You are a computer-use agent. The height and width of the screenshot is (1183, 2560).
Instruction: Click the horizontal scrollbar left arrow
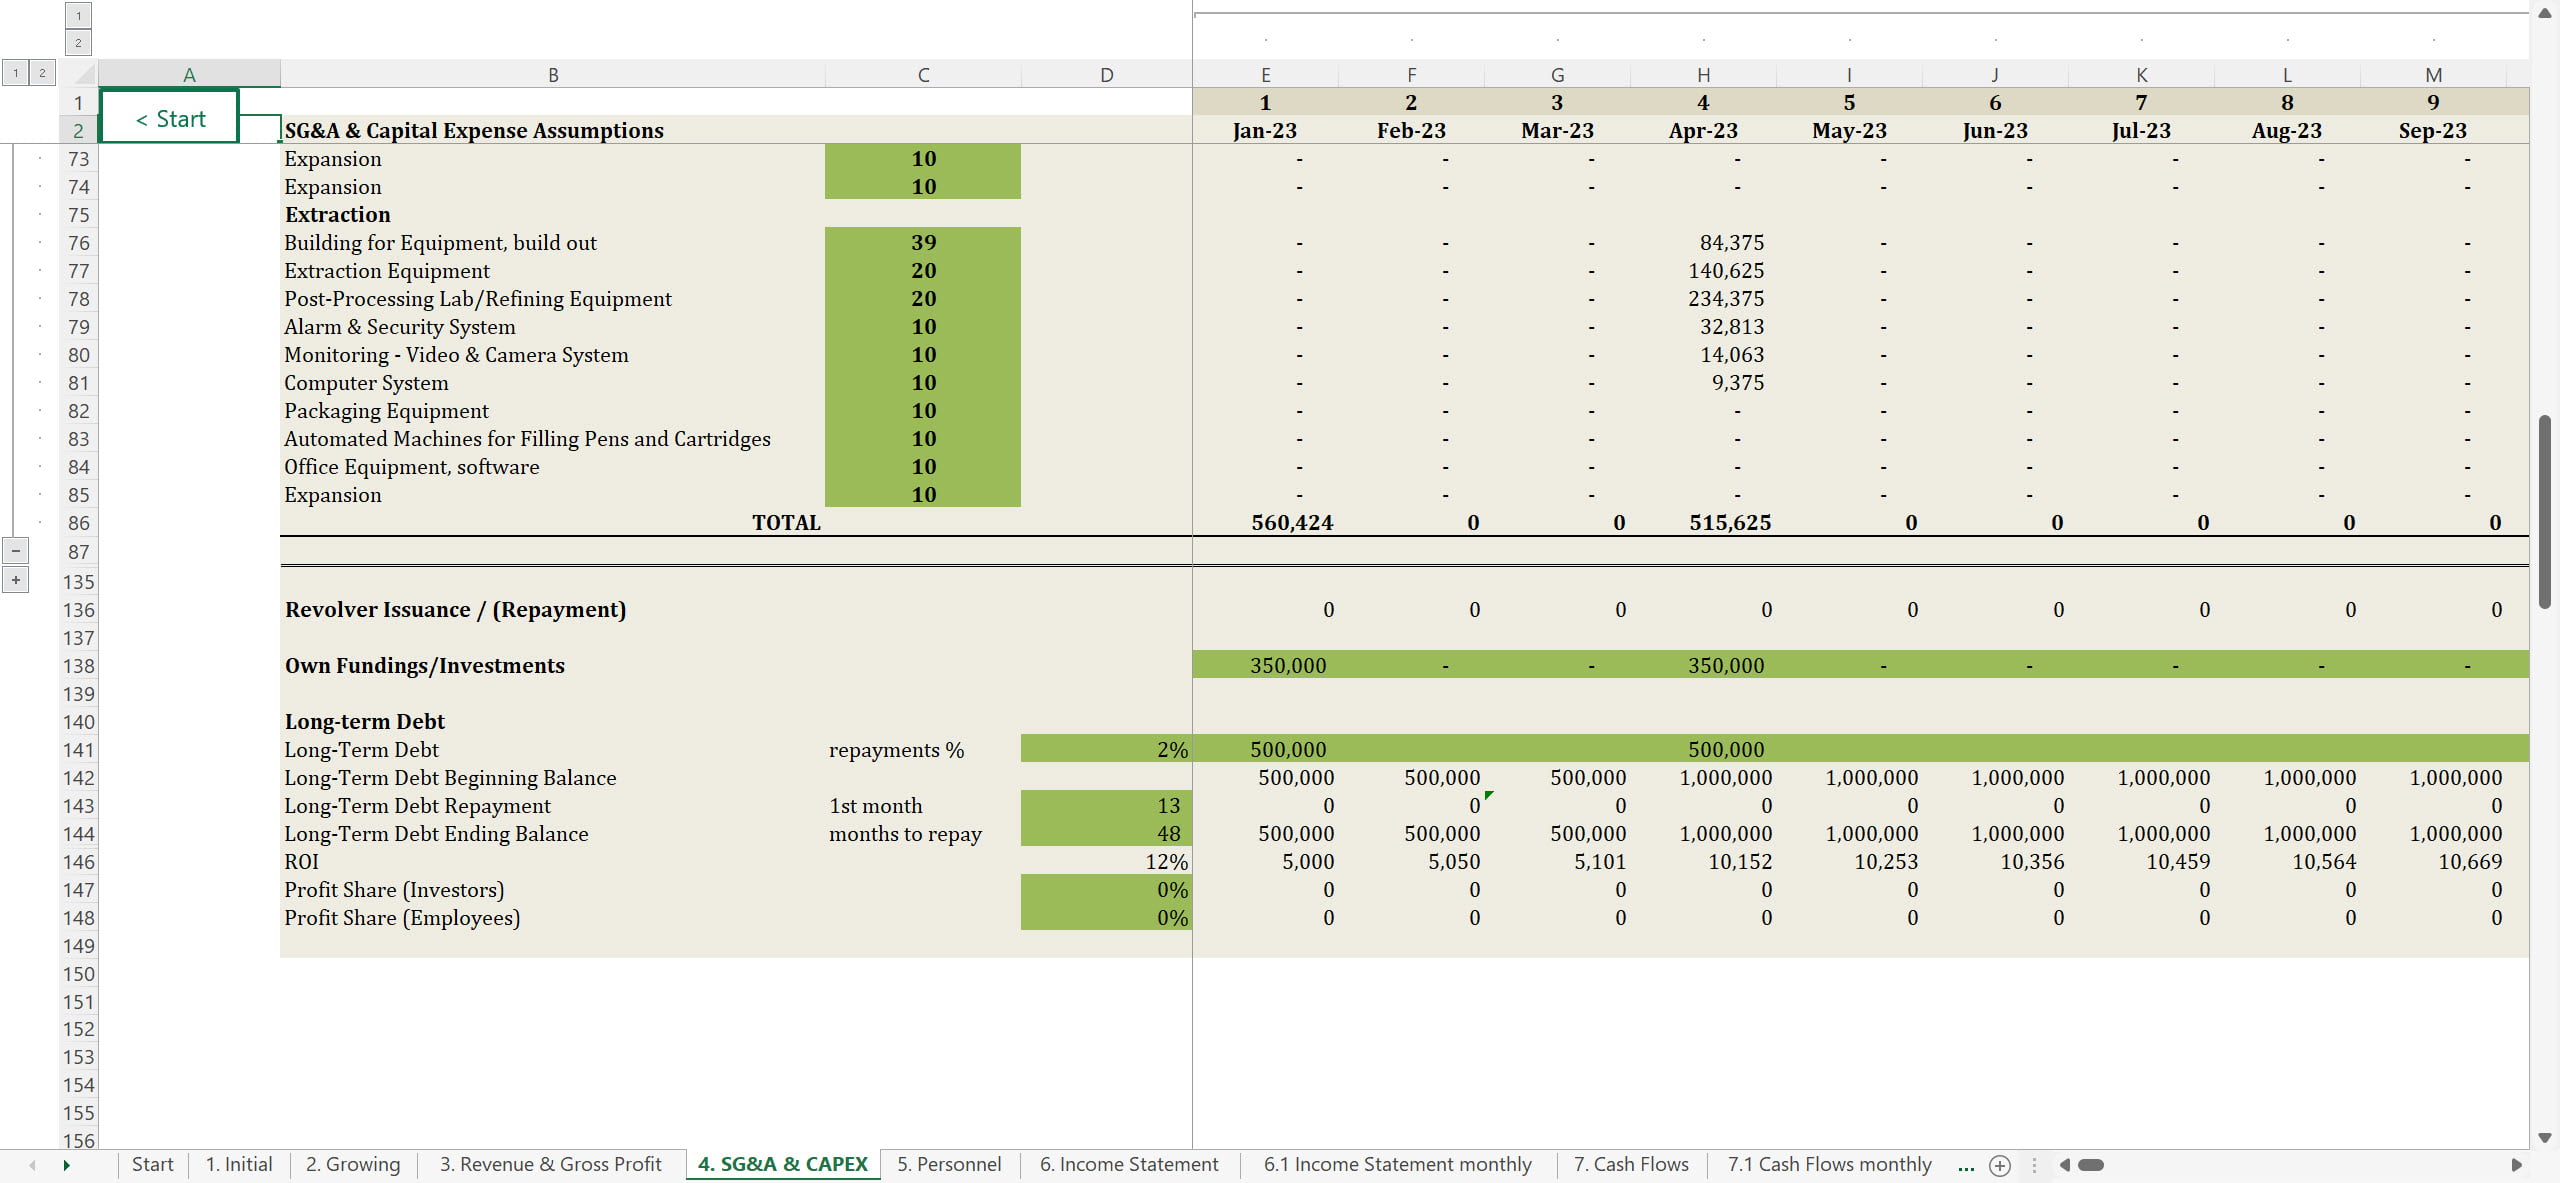(2065, 1165)
